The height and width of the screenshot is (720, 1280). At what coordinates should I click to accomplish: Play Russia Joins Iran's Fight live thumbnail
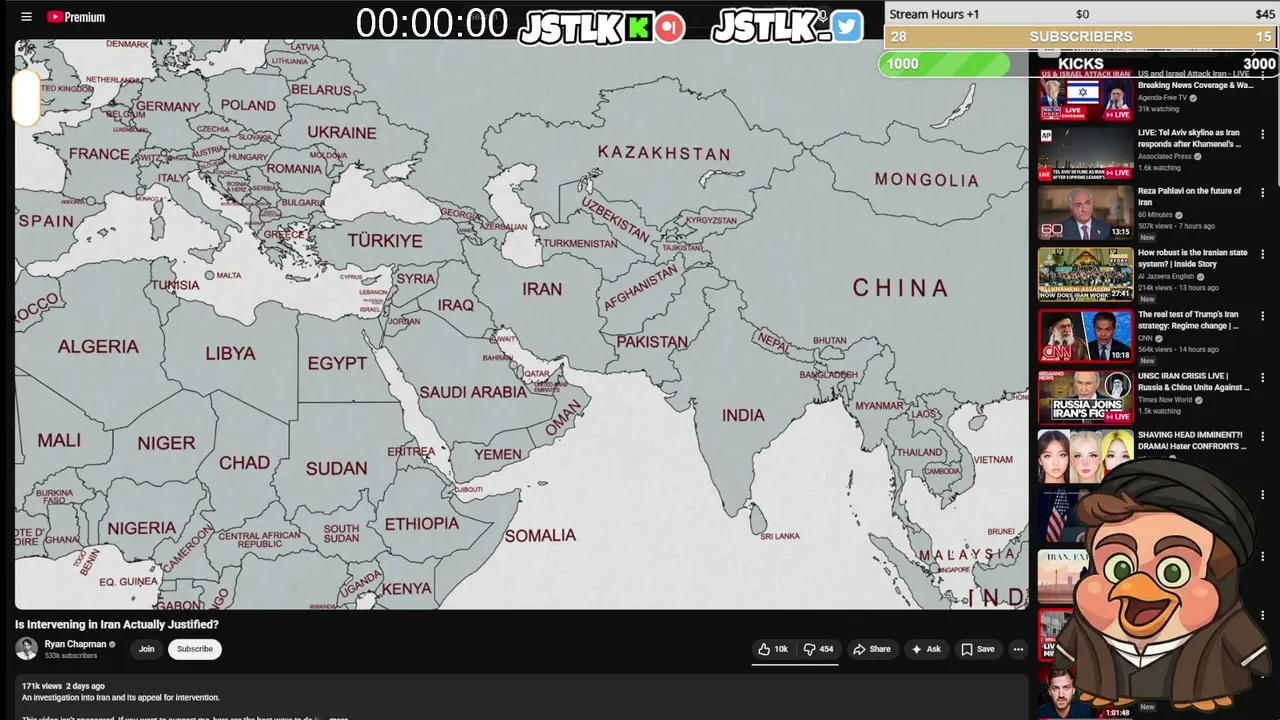tap(1085, 398)
